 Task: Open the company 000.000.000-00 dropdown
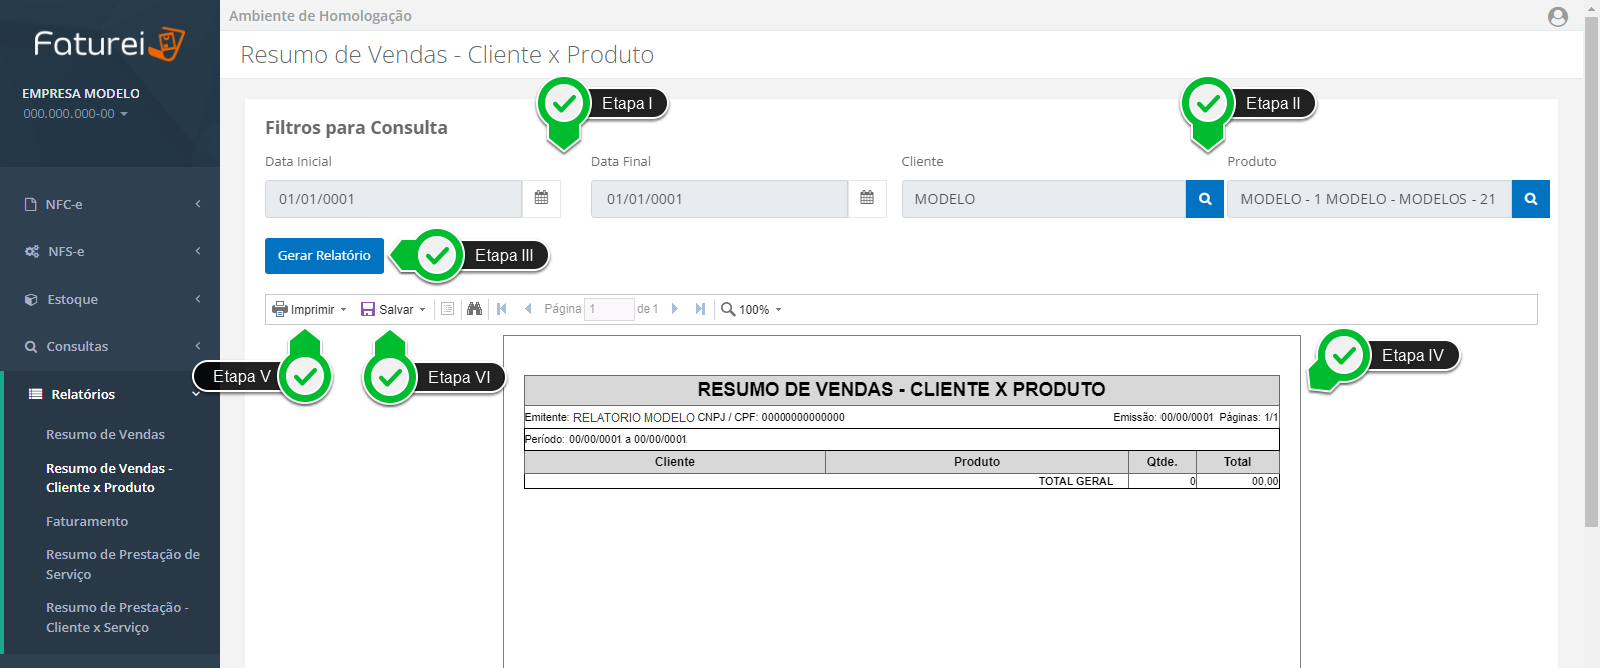76,114
